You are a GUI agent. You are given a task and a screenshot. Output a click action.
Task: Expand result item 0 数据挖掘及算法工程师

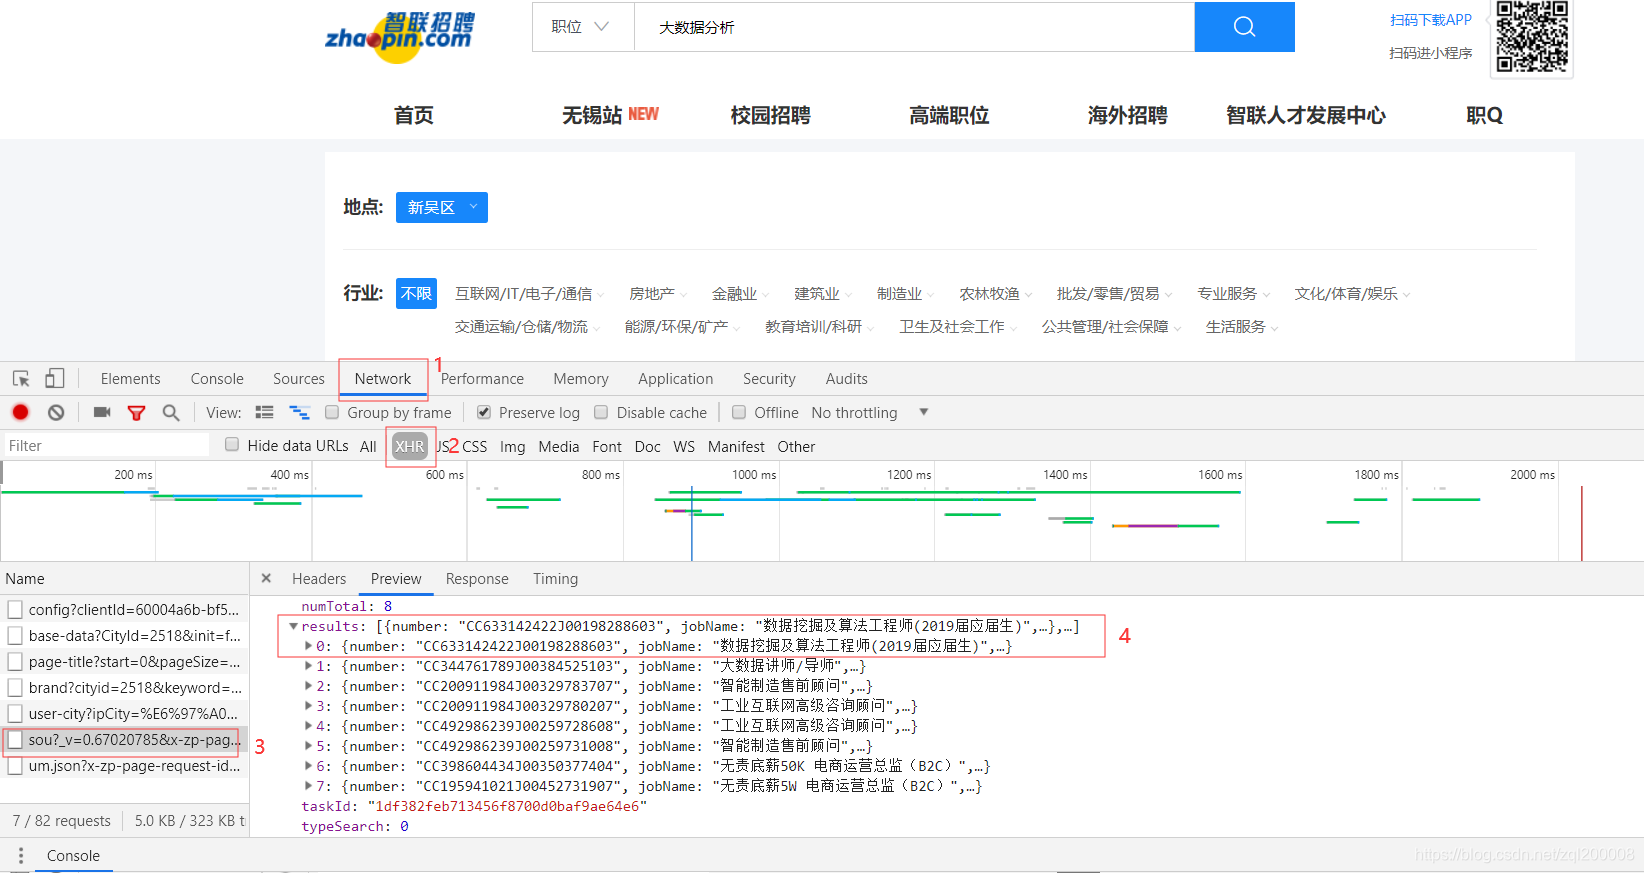309,646
